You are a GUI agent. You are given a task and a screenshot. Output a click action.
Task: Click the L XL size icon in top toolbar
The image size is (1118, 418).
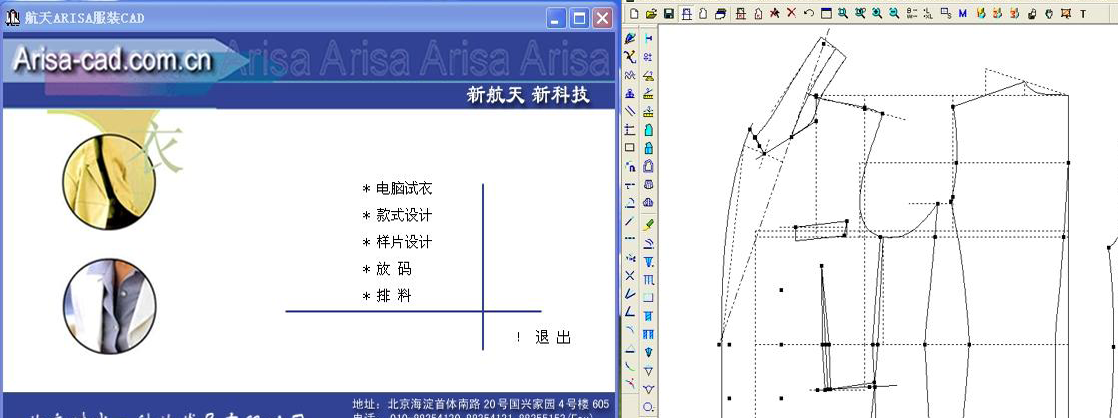[x=928, y=14]
